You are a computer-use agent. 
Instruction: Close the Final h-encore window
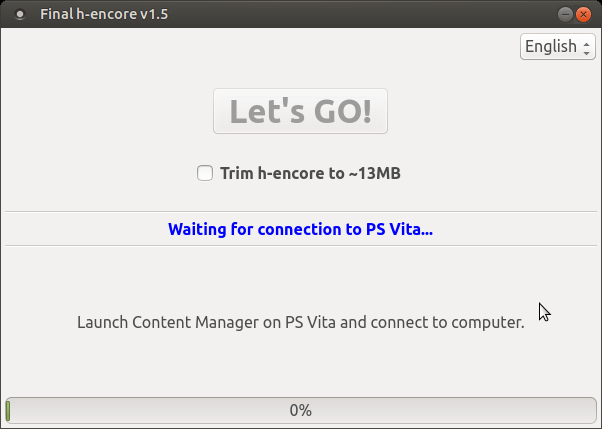point(585,14)
